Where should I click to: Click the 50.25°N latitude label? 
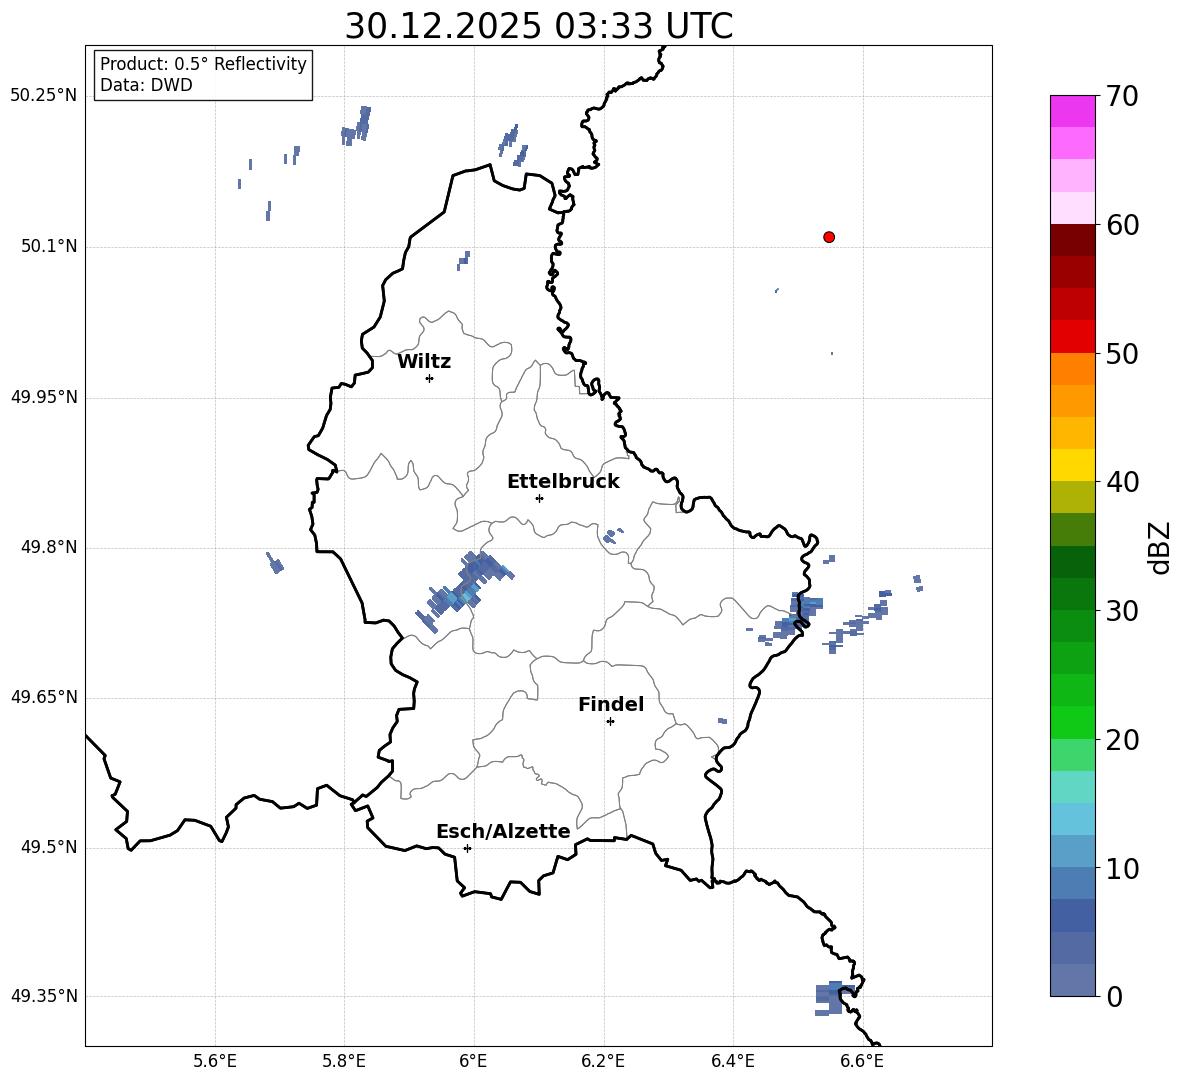[x=44, y=96]
